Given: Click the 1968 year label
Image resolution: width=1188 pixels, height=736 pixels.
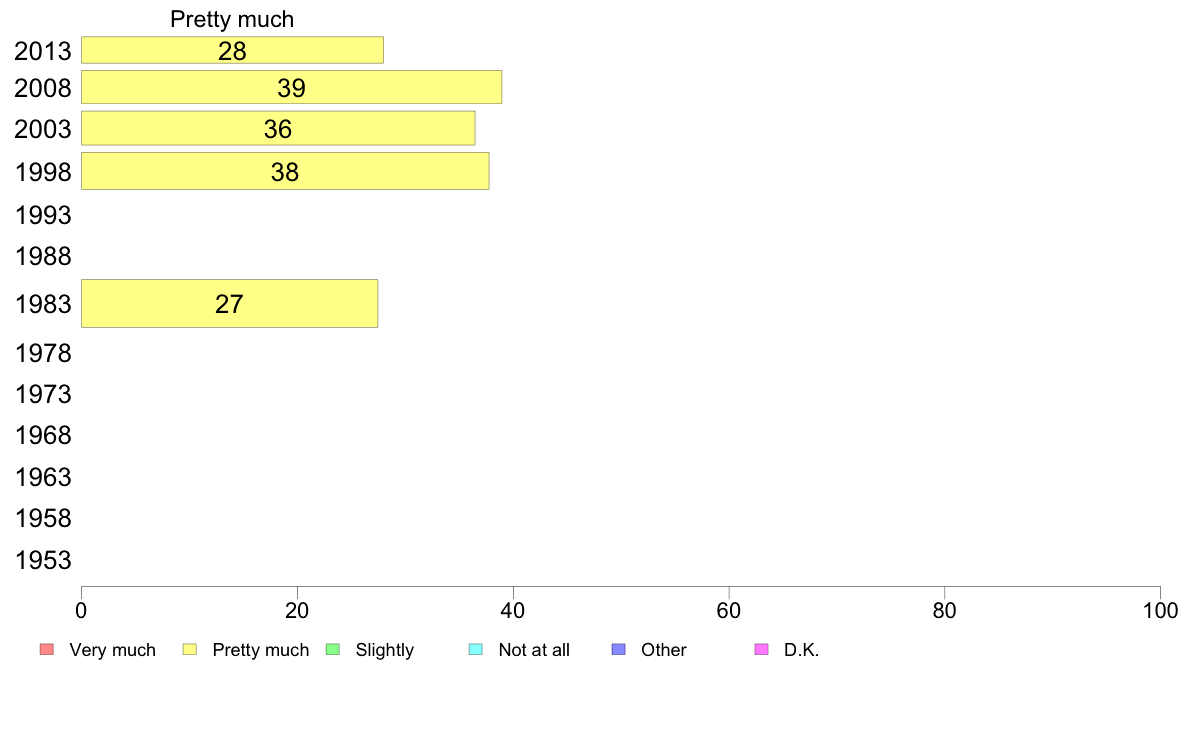Looking at the screenshot, I should point(43,435).
